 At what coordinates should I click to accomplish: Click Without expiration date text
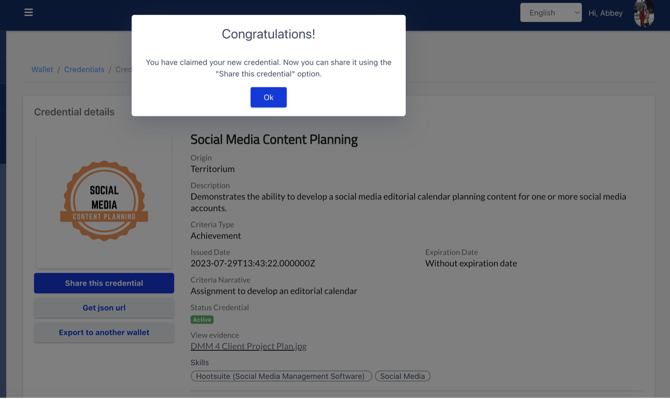point(471,264)
